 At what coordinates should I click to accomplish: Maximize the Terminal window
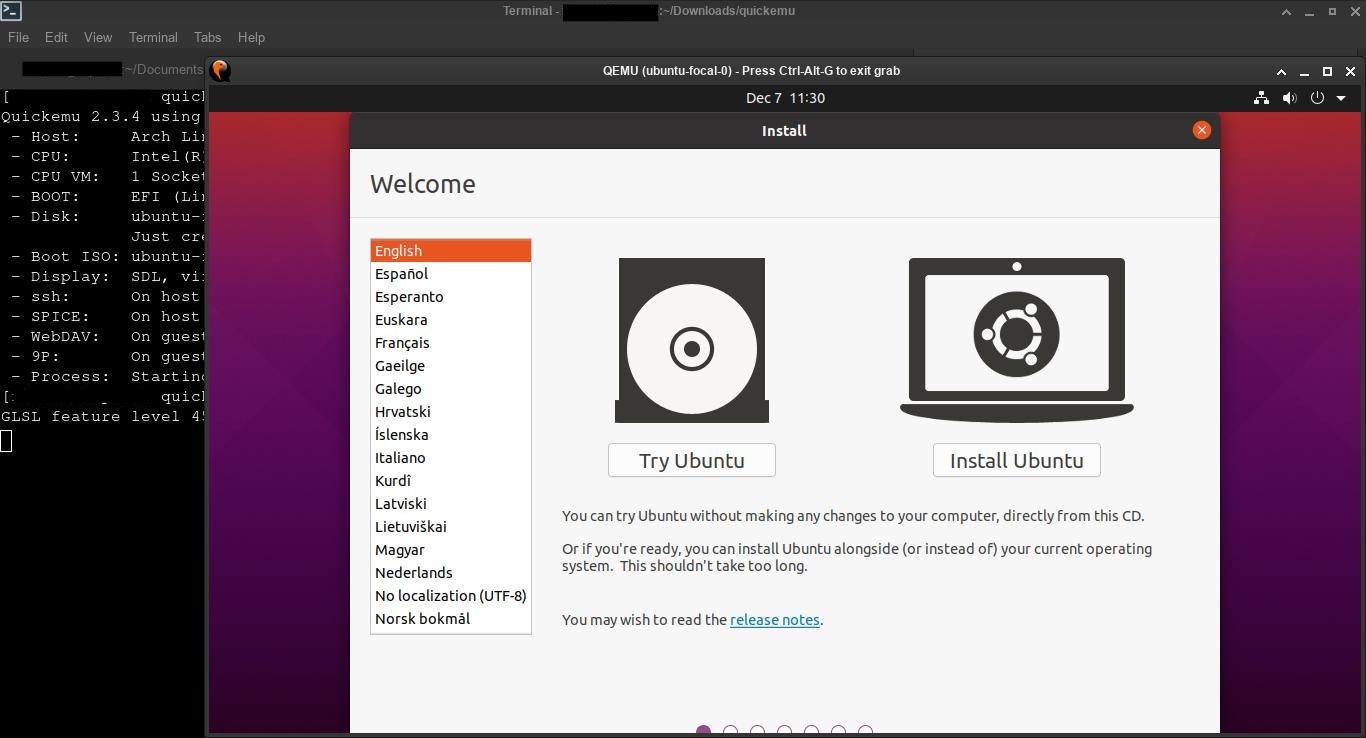(1332, 11)
